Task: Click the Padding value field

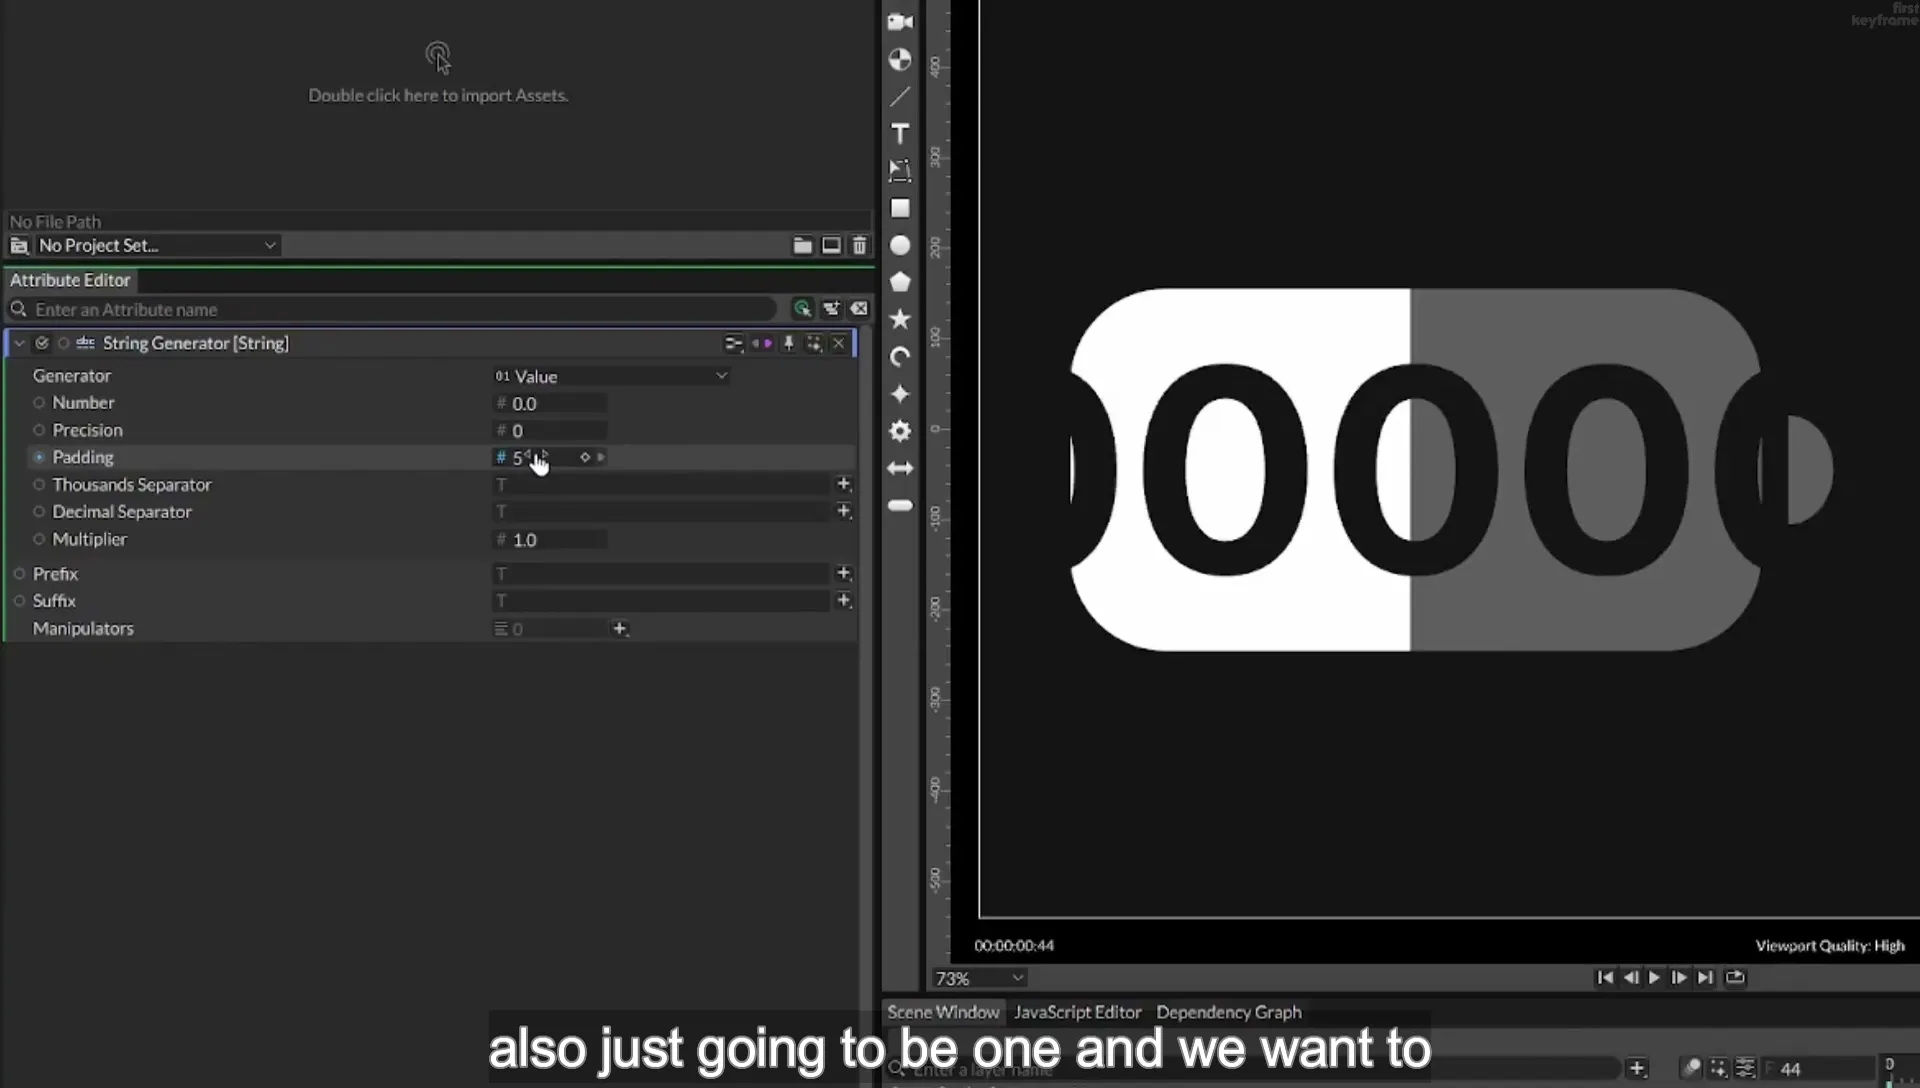Action: pyautogui.click(x=550, y=458)
